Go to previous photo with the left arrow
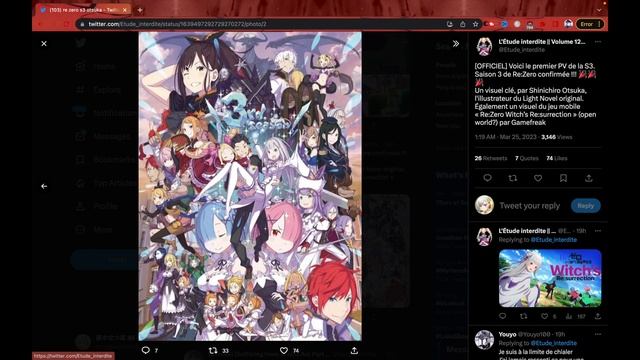Viewport: 640px width, 360px height. 44,186
